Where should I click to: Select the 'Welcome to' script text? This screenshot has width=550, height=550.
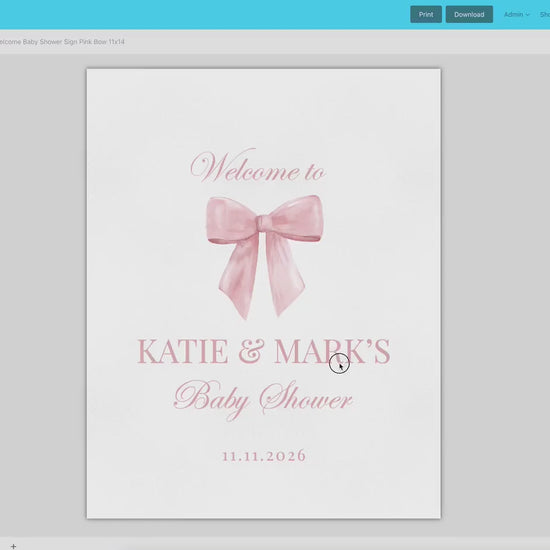[x=258, y=166]
